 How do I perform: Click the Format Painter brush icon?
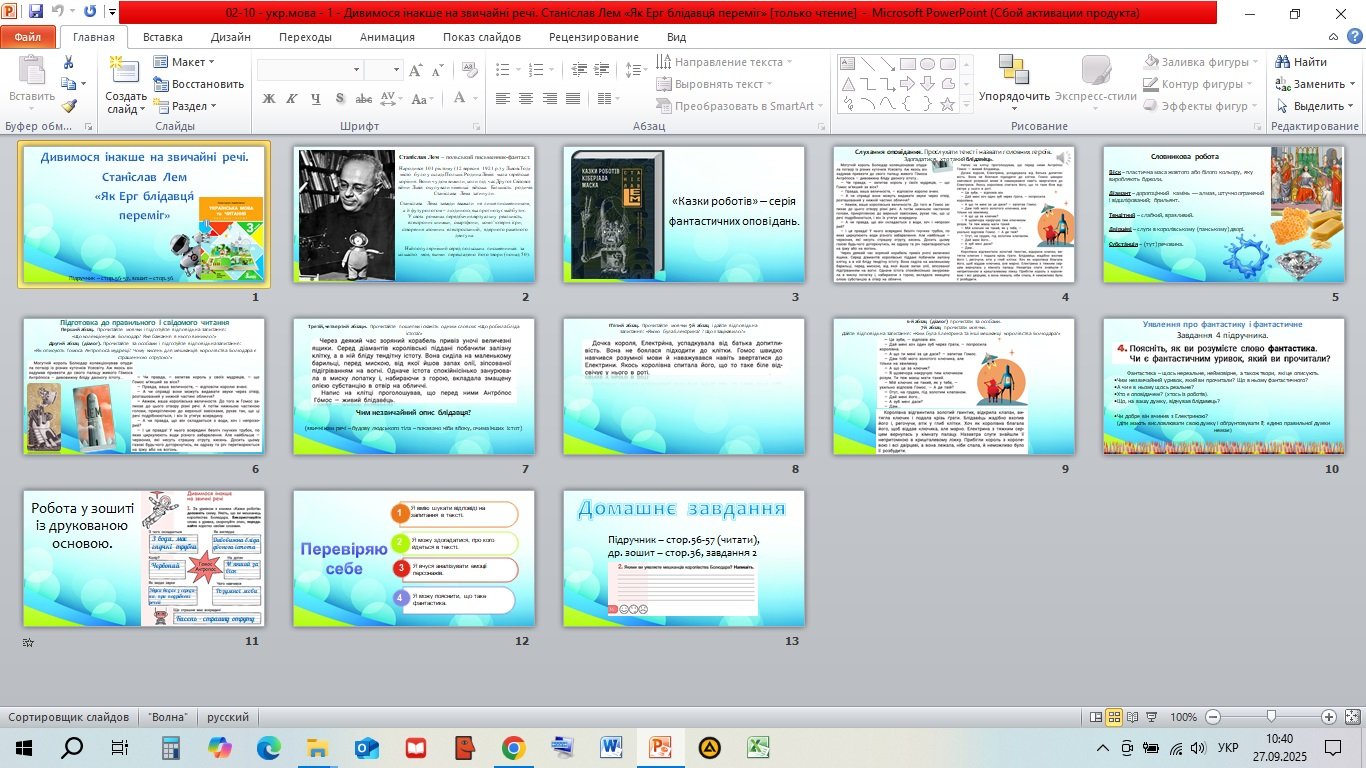coord(68,105)
